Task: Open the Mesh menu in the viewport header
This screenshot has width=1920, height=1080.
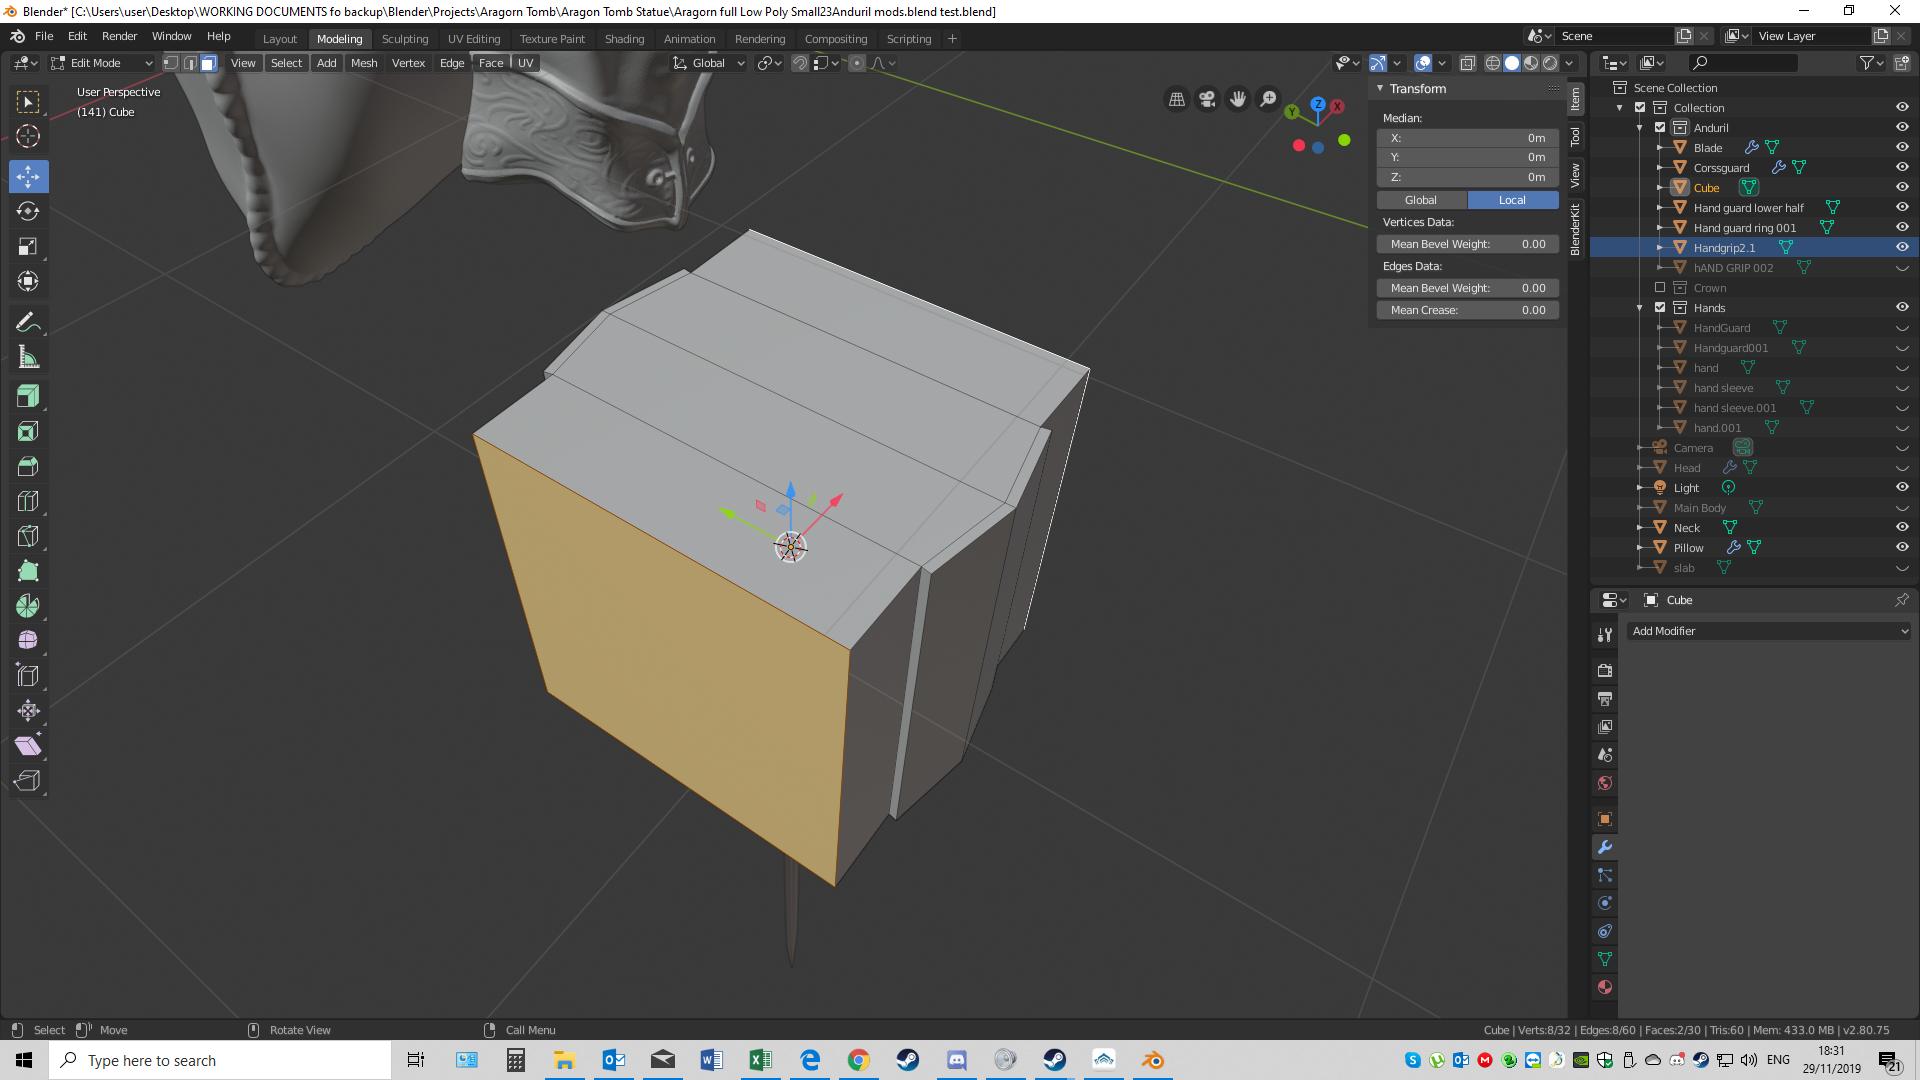Action: tap(363, 62)
